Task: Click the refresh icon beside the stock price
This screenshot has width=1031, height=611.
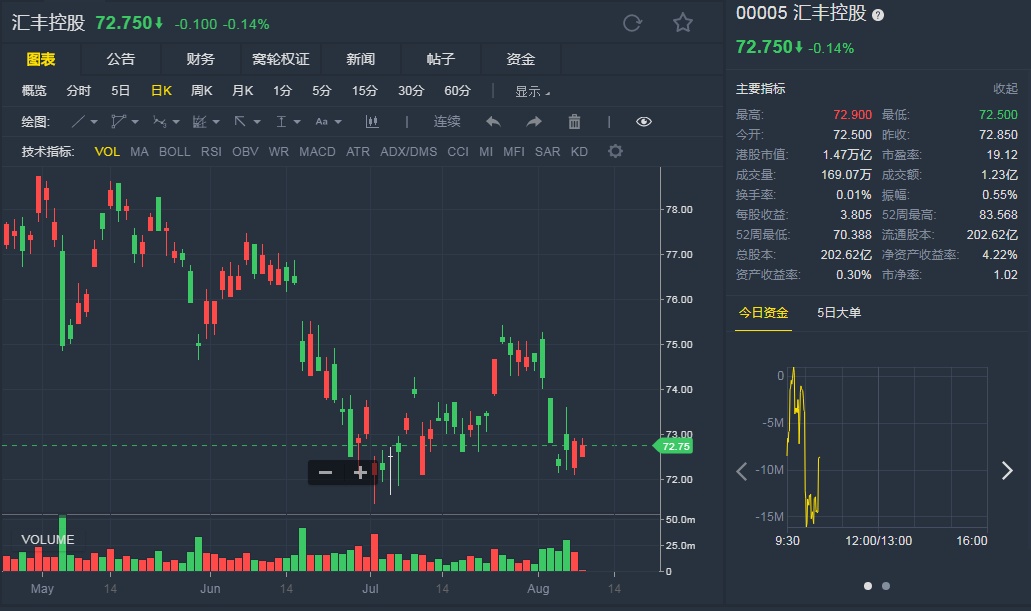Action: [x=632, y=23]
